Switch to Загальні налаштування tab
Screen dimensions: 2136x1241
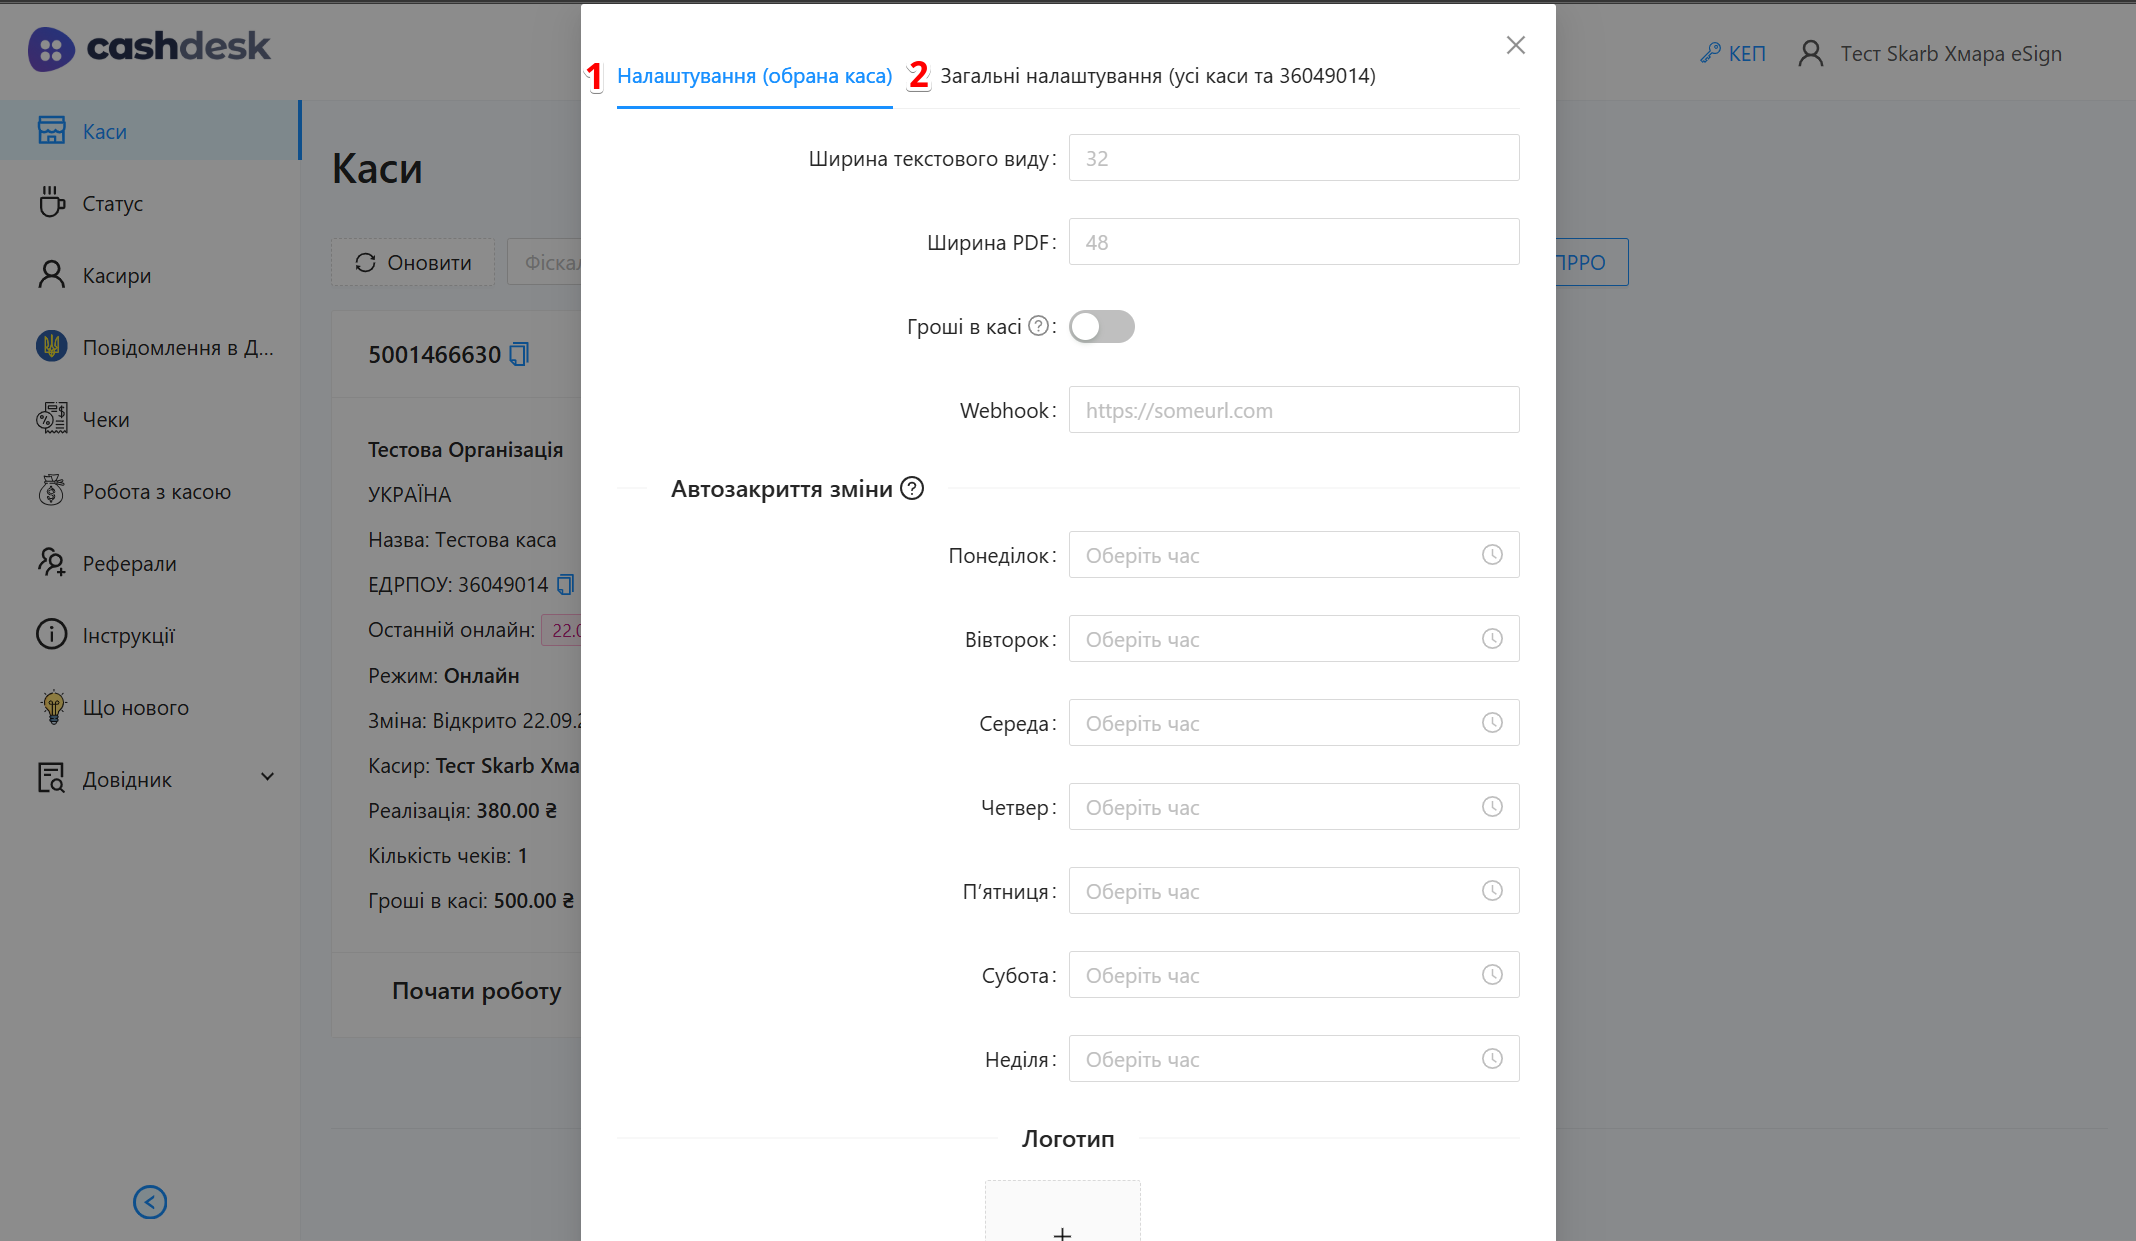tap(1157, 76)
